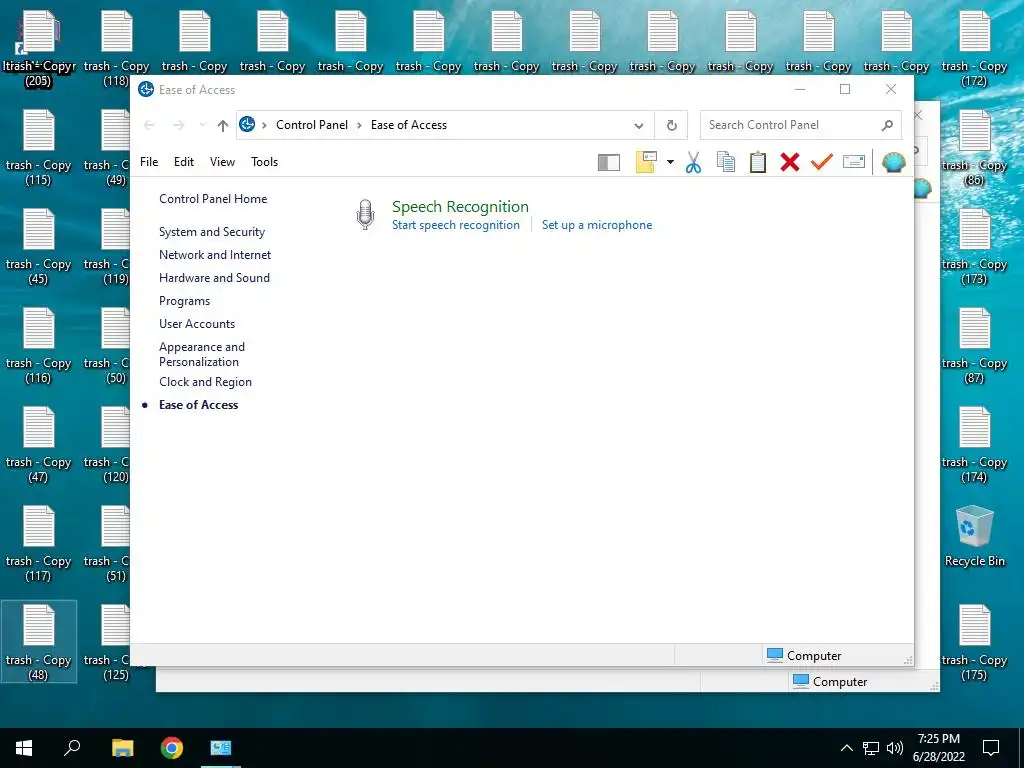Viewport: 1024px width, 768px height.
Task: Open network status tray icon
Action: click(x=871, y=748)
